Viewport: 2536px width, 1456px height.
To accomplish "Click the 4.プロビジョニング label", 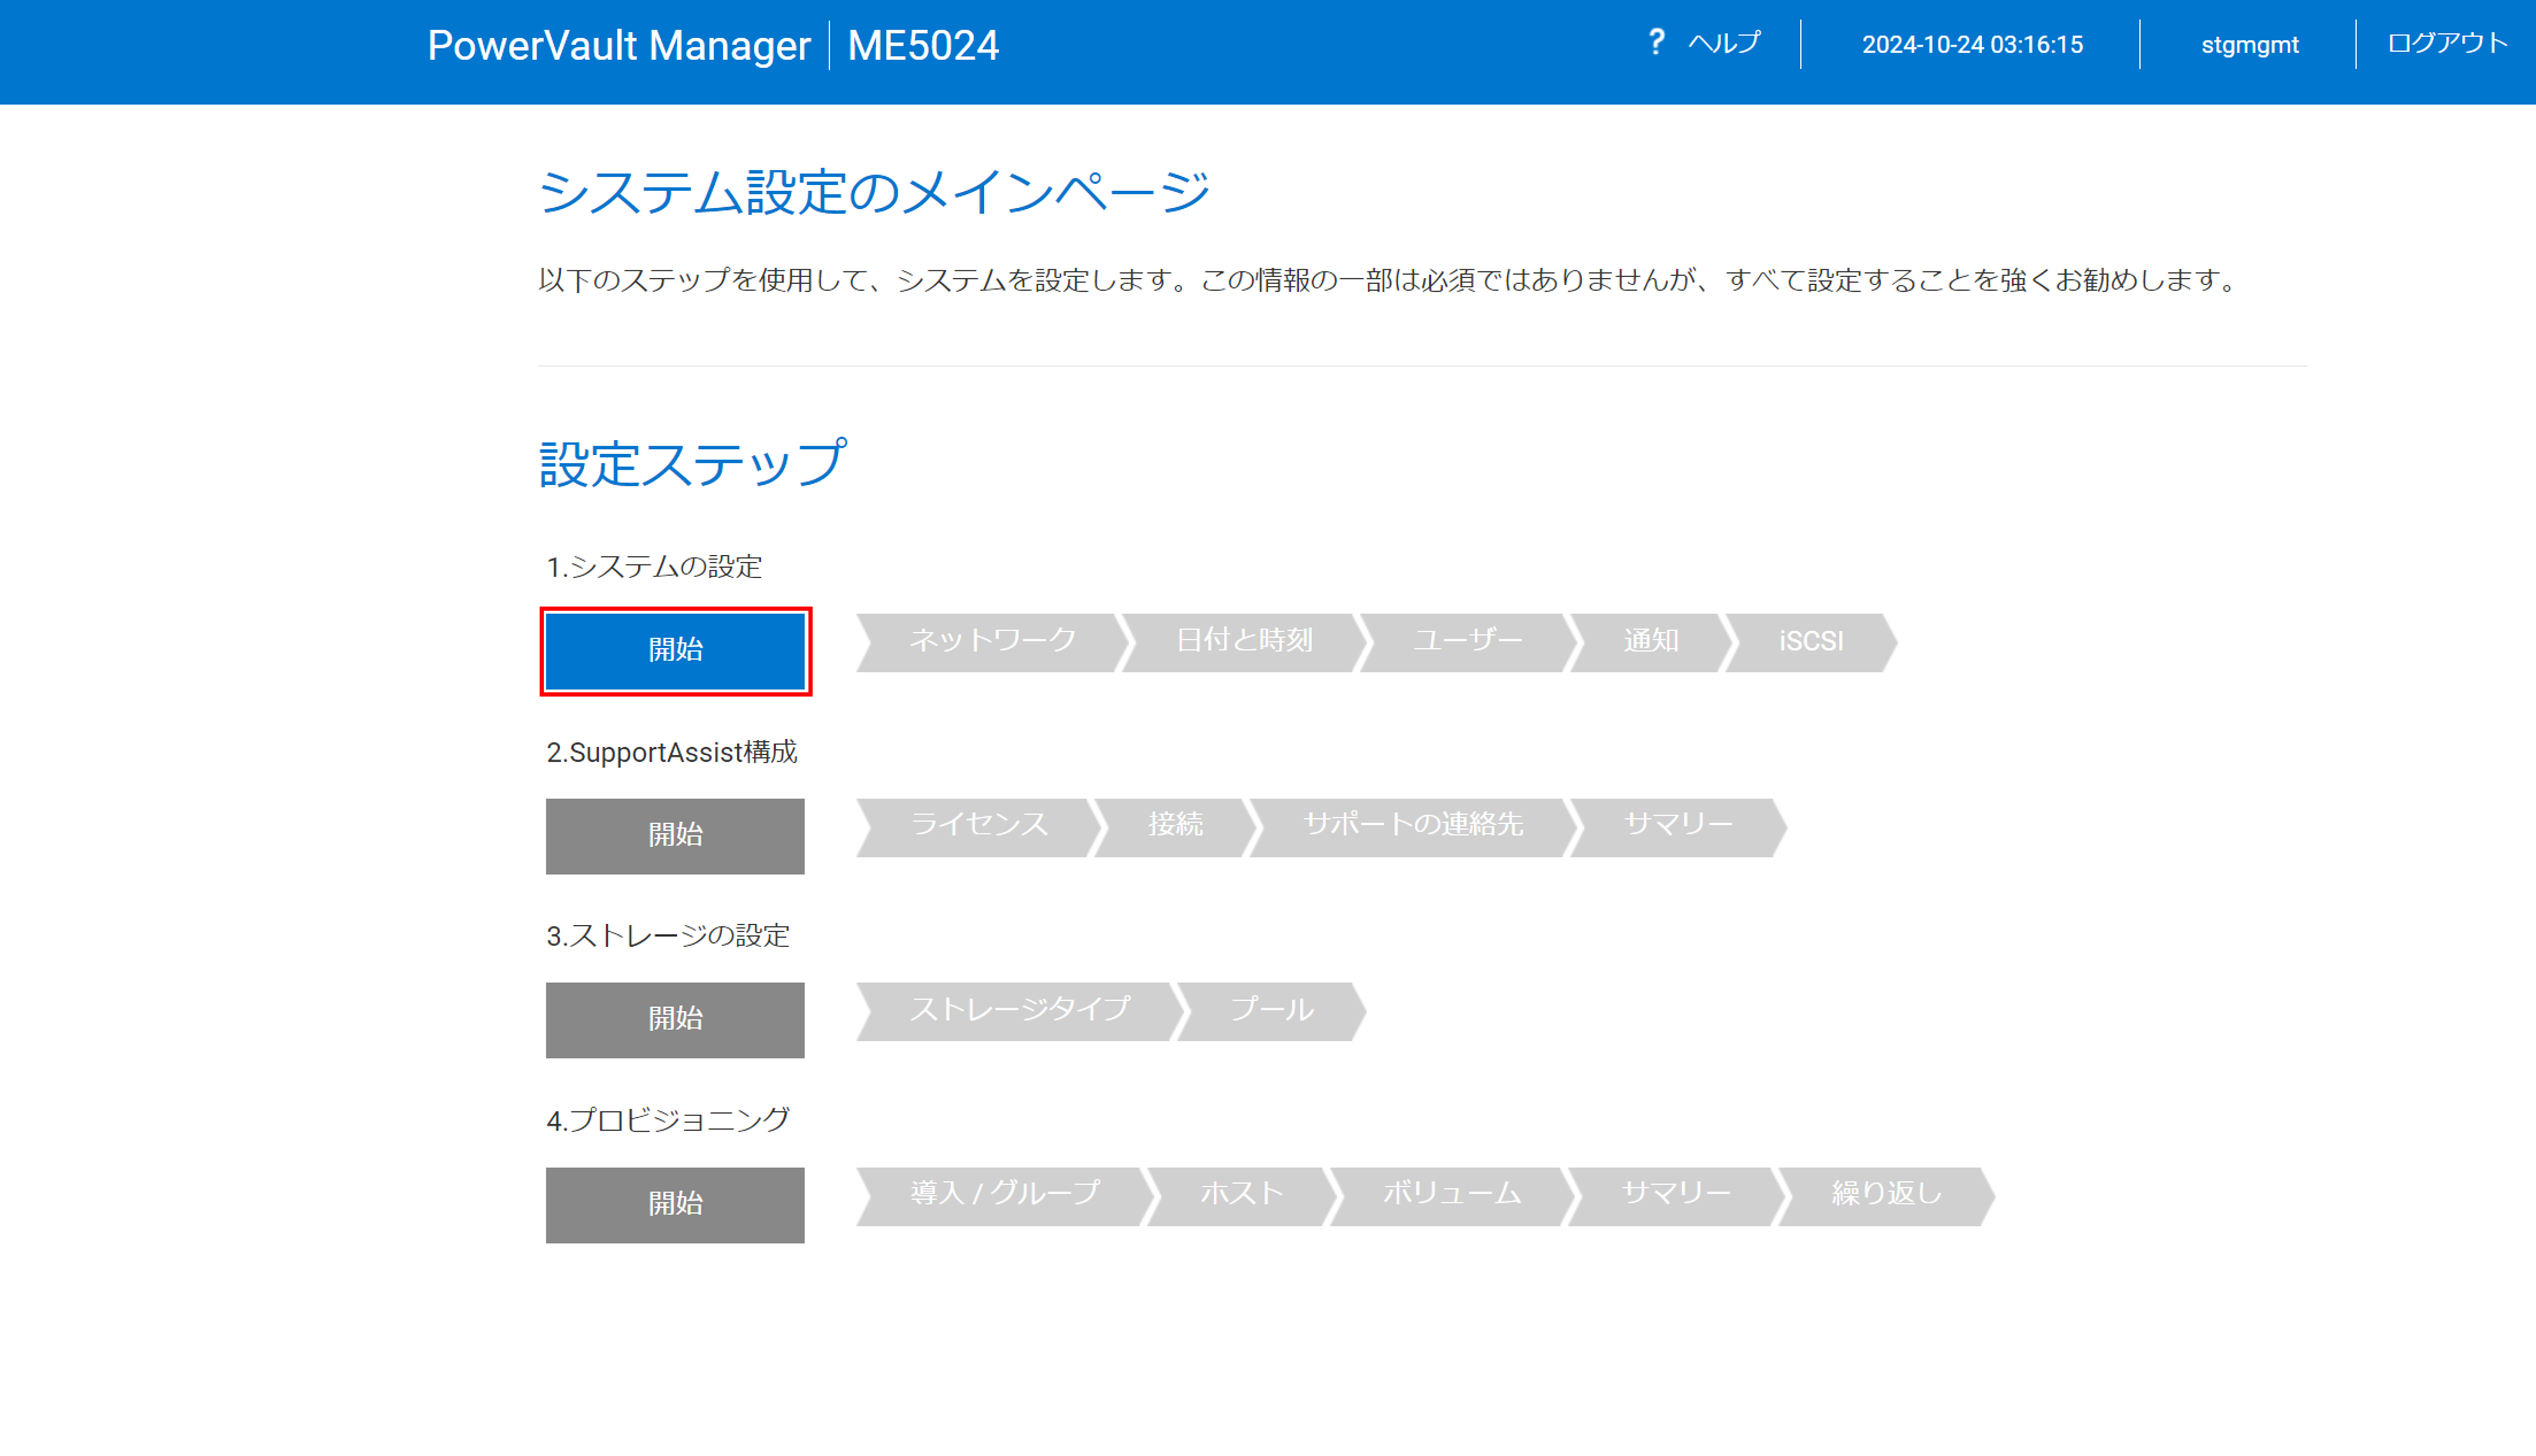I will (x=667, y=1120).
